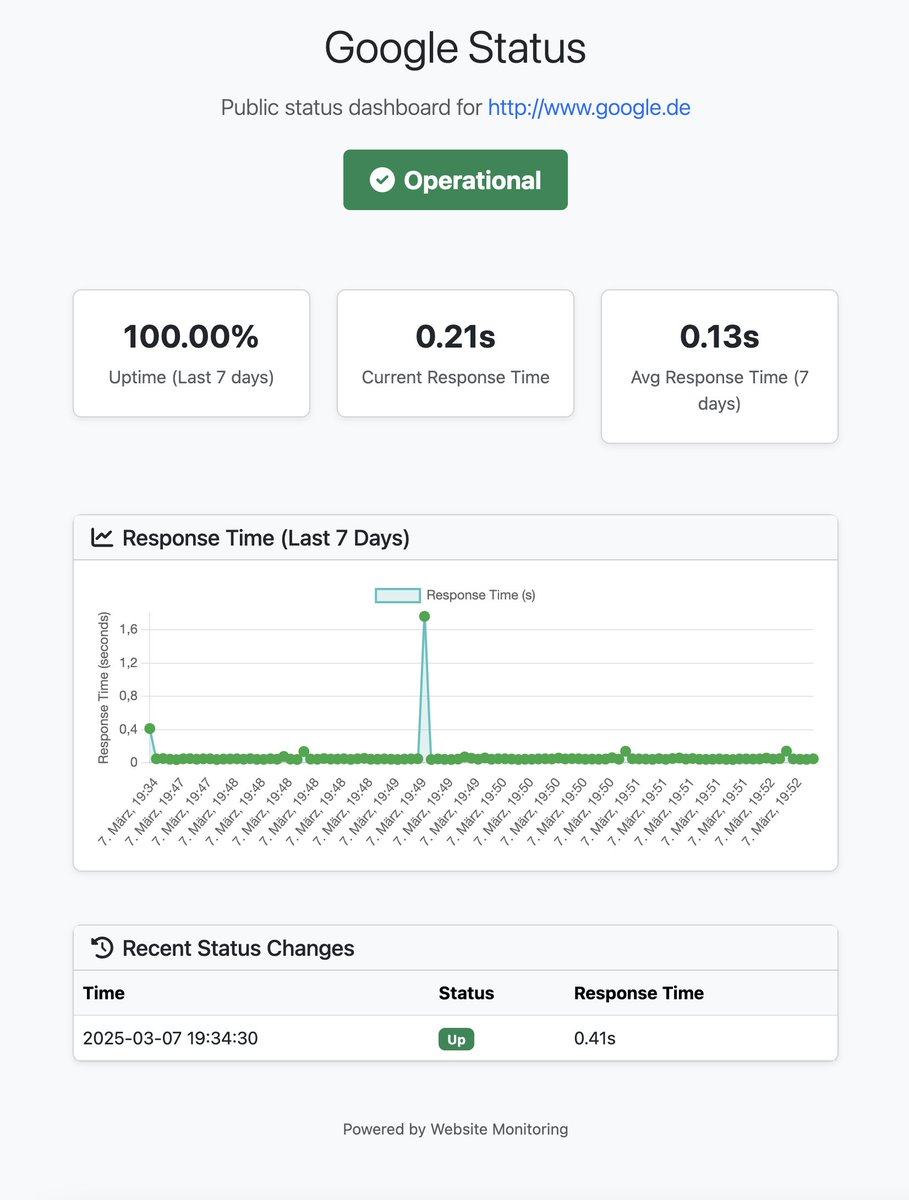Click the Recent Status Changes heading

click(238, 948)
